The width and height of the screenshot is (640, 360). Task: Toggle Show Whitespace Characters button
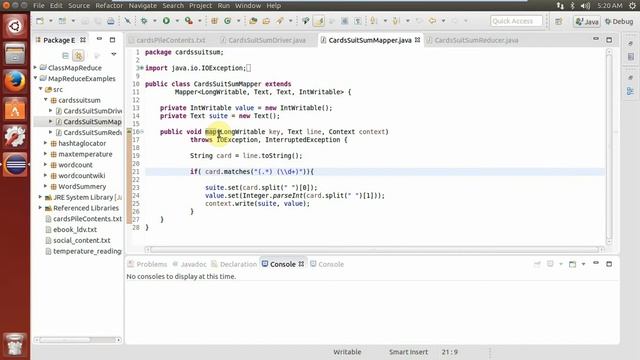pyautogui.click(x=358, y=21)
